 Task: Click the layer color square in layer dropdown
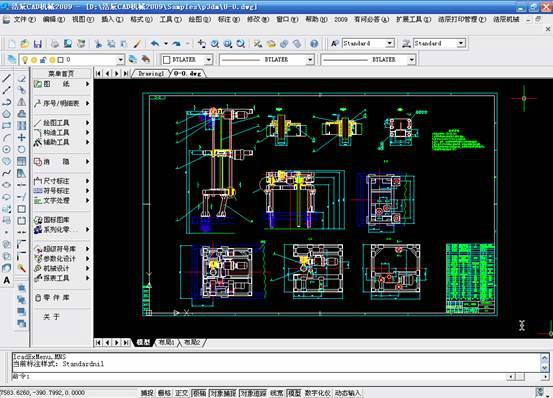(61, 60)
